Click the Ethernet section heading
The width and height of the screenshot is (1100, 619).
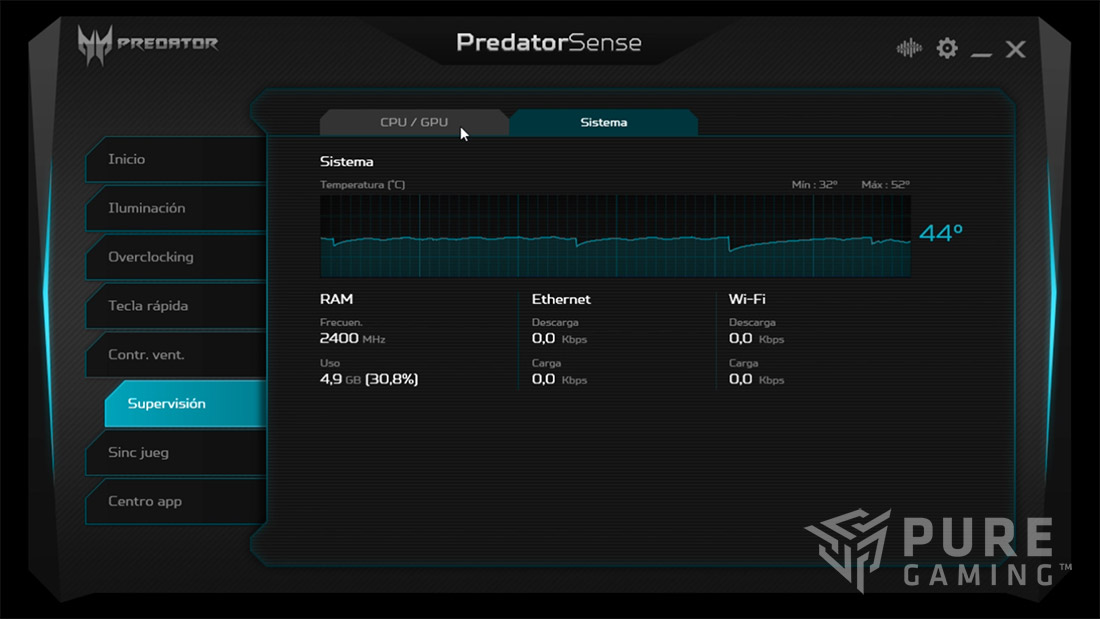click(561, 299)
